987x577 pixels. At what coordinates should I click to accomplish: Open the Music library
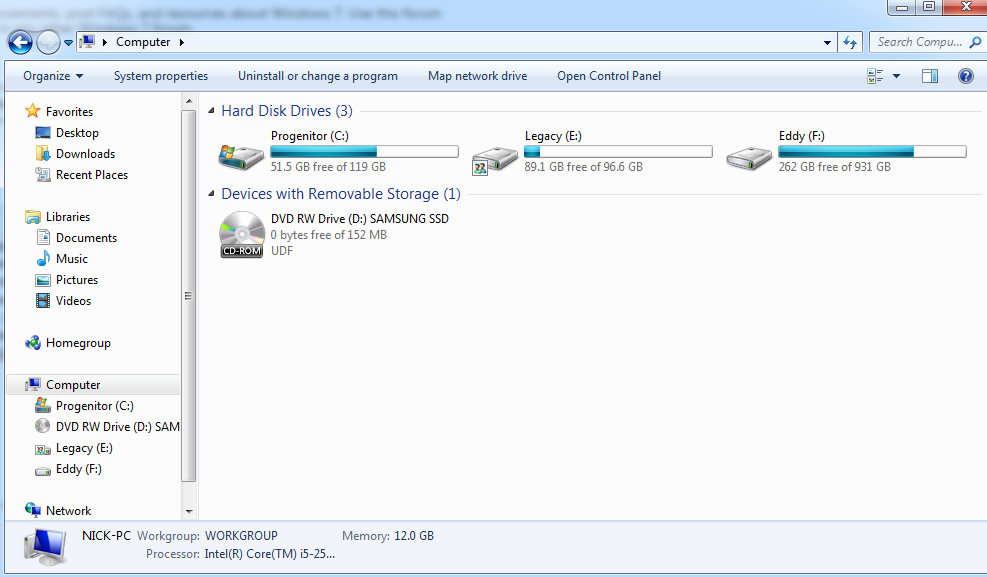coord(71,259)
